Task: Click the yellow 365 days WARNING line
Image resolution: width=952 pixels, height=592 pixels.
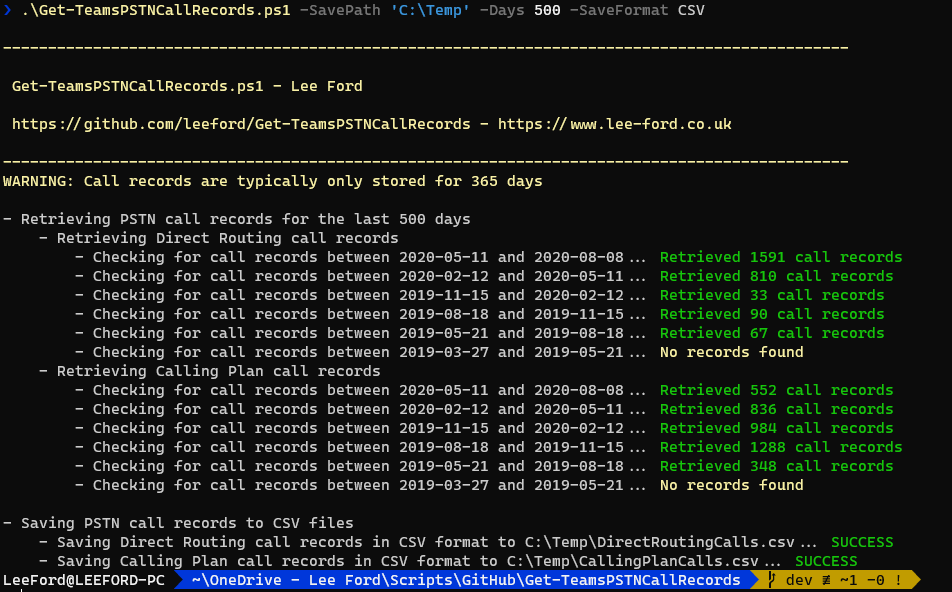Action: 272,181
